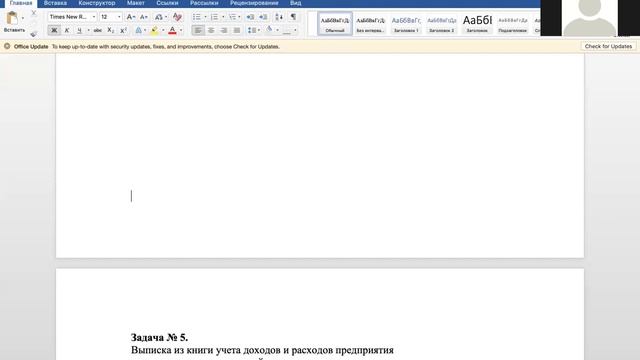Click Office Update info icon
Viewport: 640px width, 360px height.
7,47
